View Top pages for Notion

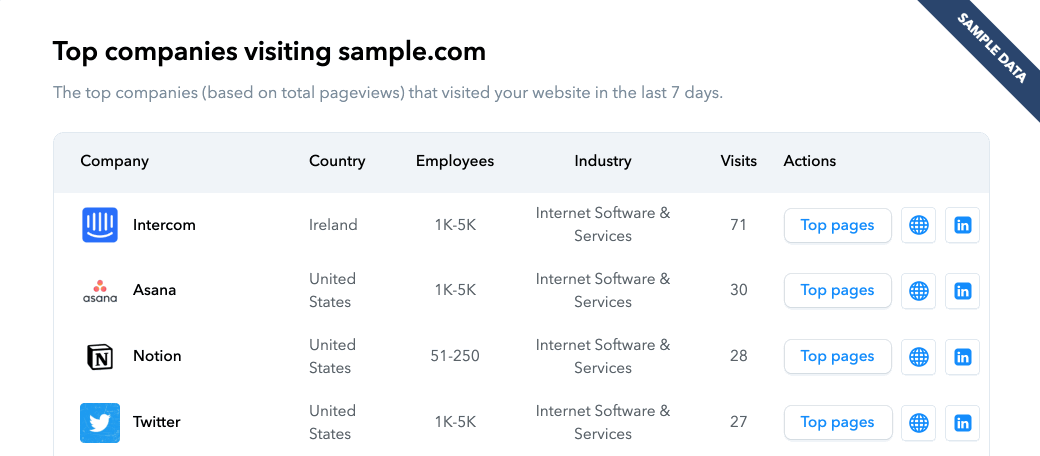tap(838, 357)
